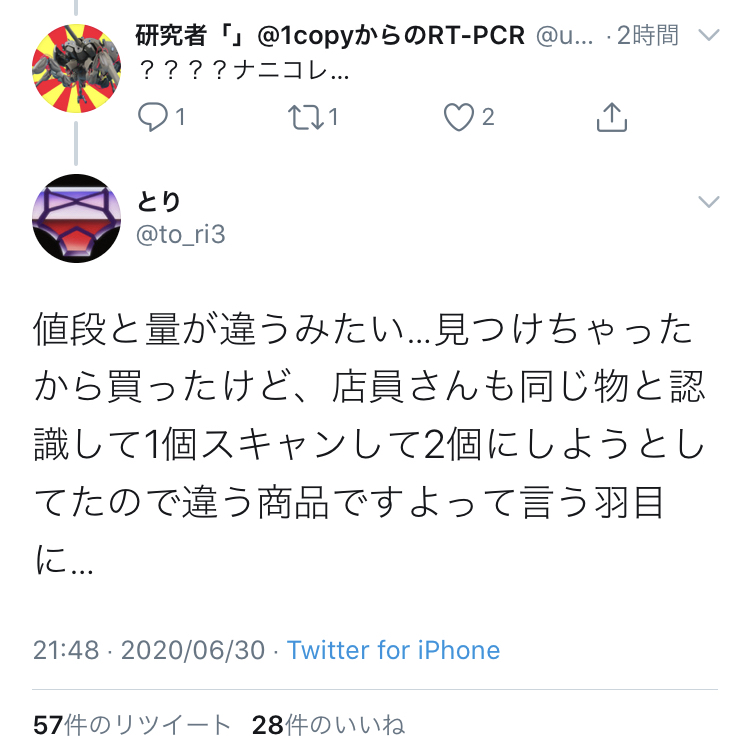Viewport: 750px width, 755px height.
Task: Like the ナニコレ tweet with heart
Action: point(459,117)
